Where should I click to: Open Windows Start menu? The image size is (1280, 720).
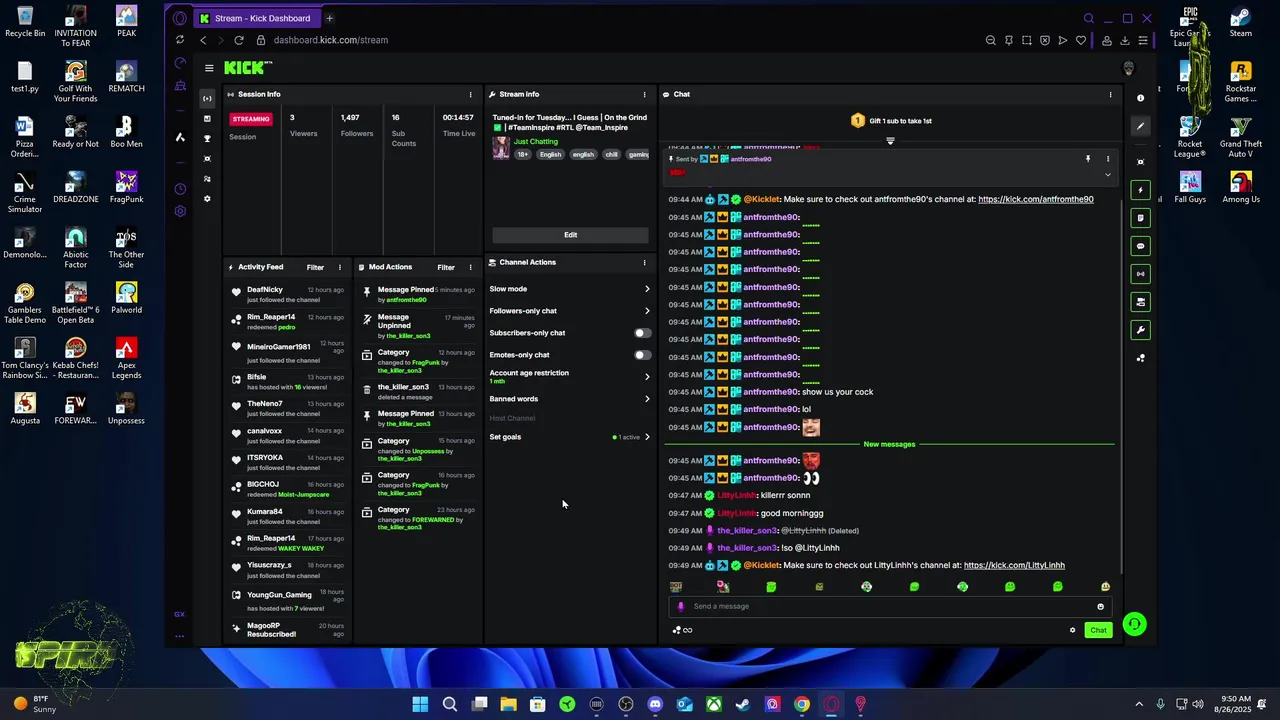pyautogui.click(x=420, y=704)
